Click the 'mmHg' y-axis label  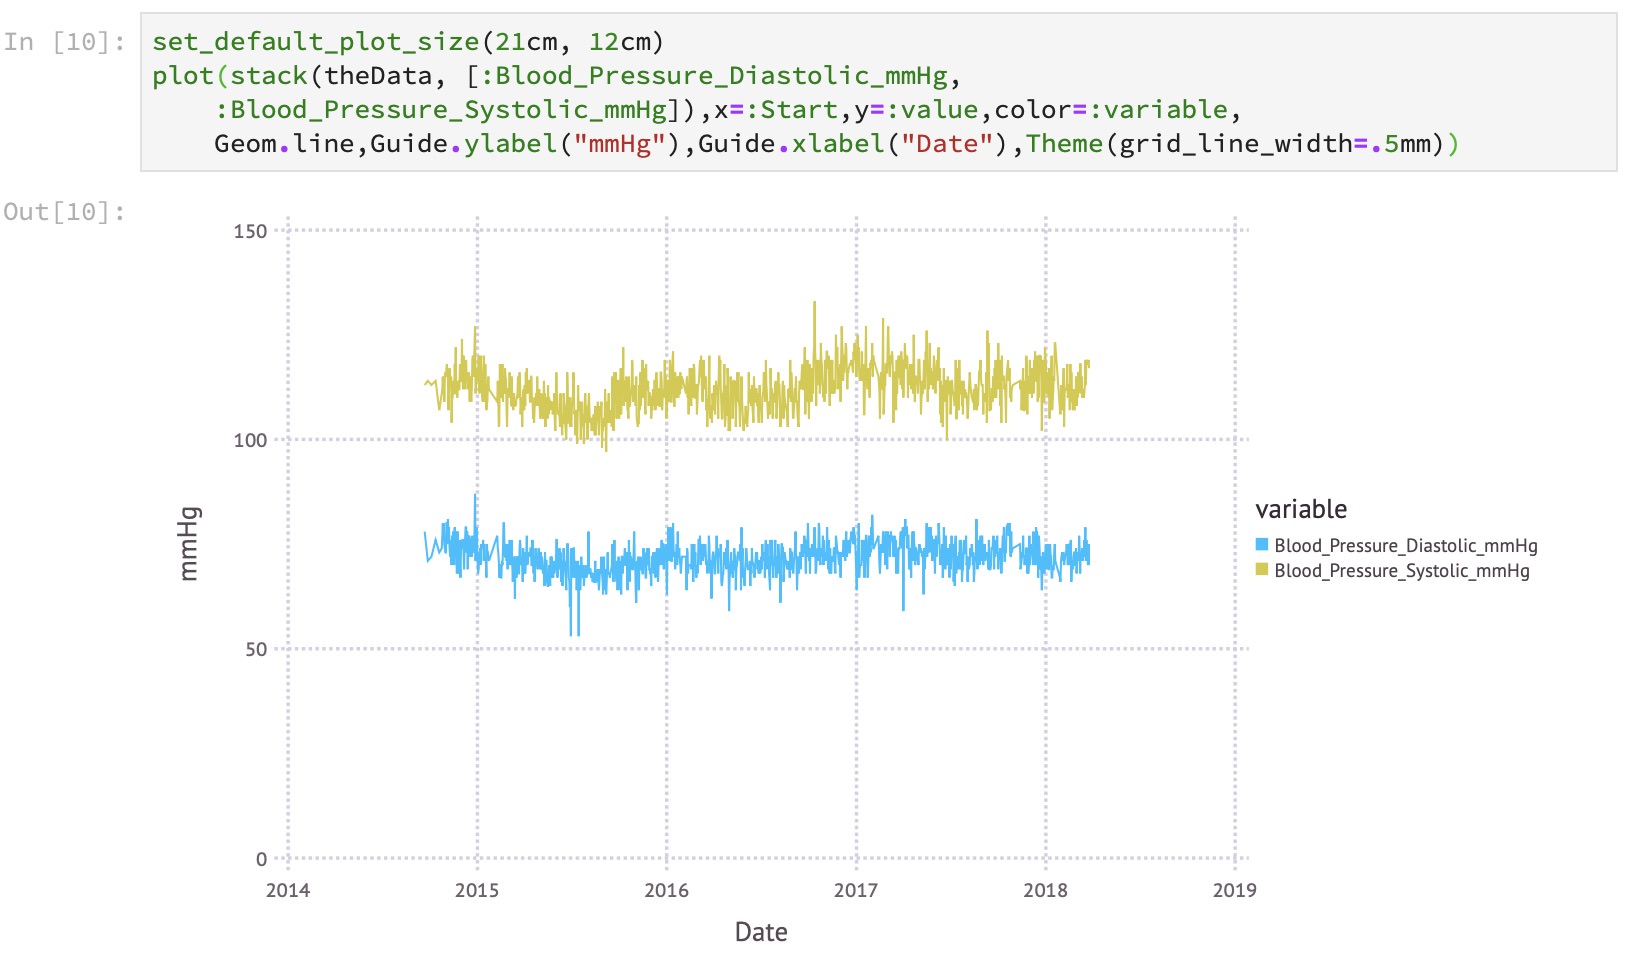click(x=188, y=544)
